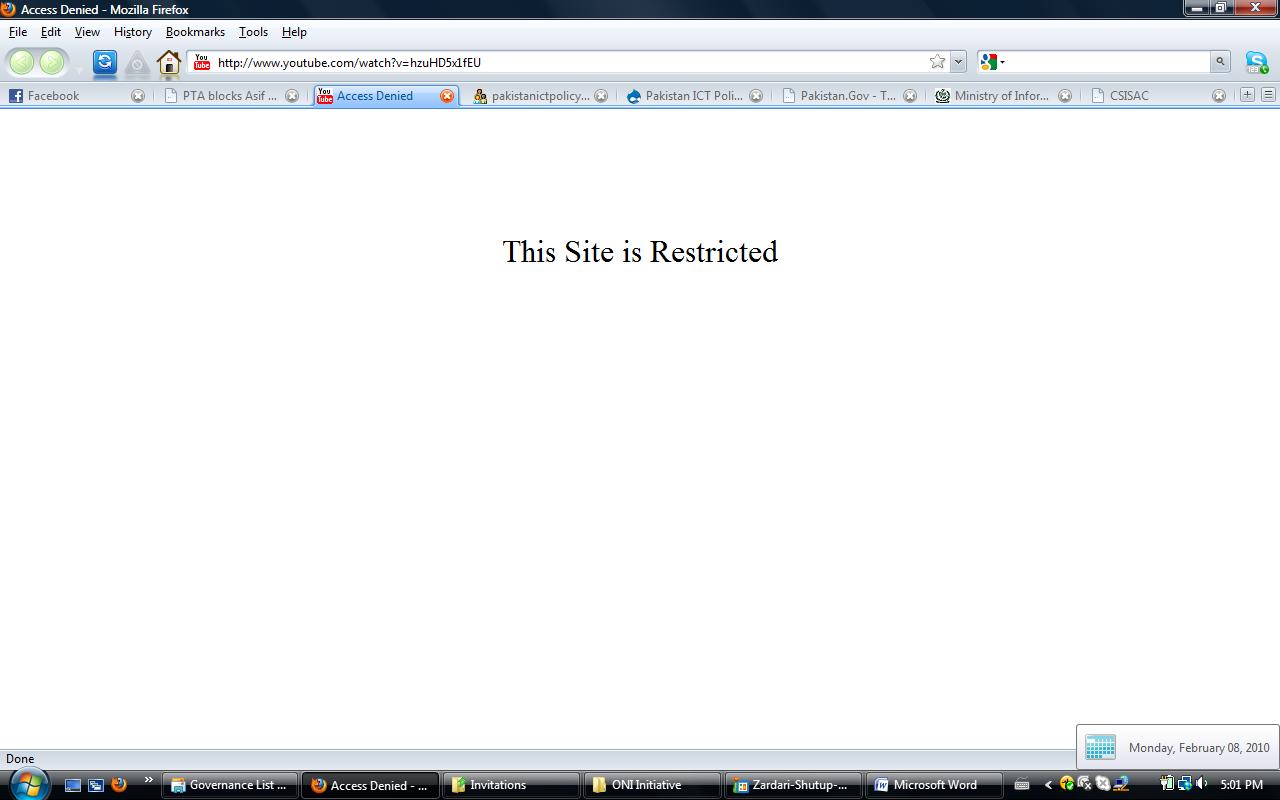This screenshot has height=800, width=1280.
Task: Click the Reload page button
Action: tap(105, 62)
